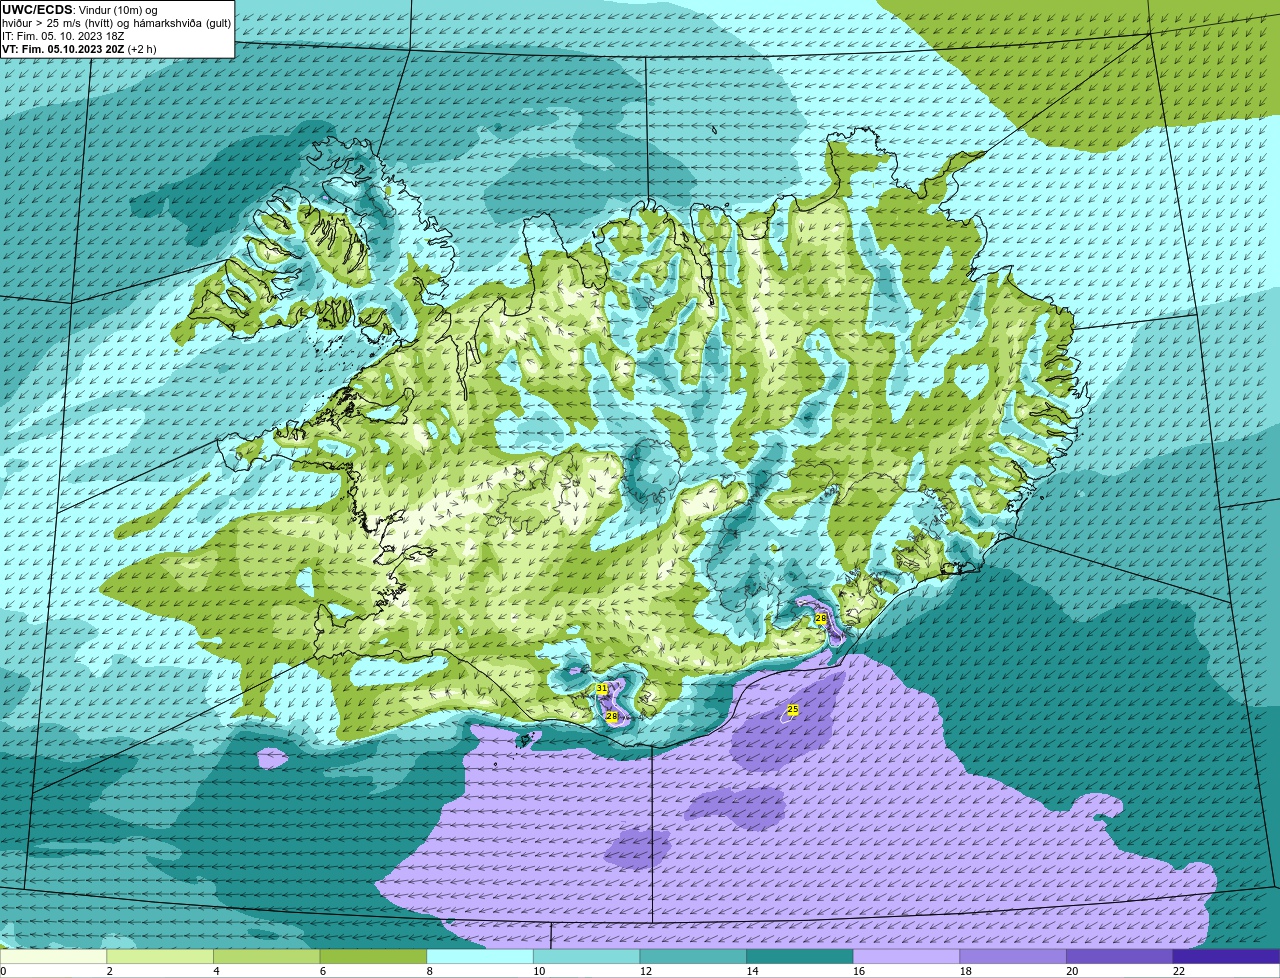Image resolution: width=1280 pixels, height=978 pixels.
Task: Click the 16–18 m/s light purple legend swatch
Action: coord(907,956)
